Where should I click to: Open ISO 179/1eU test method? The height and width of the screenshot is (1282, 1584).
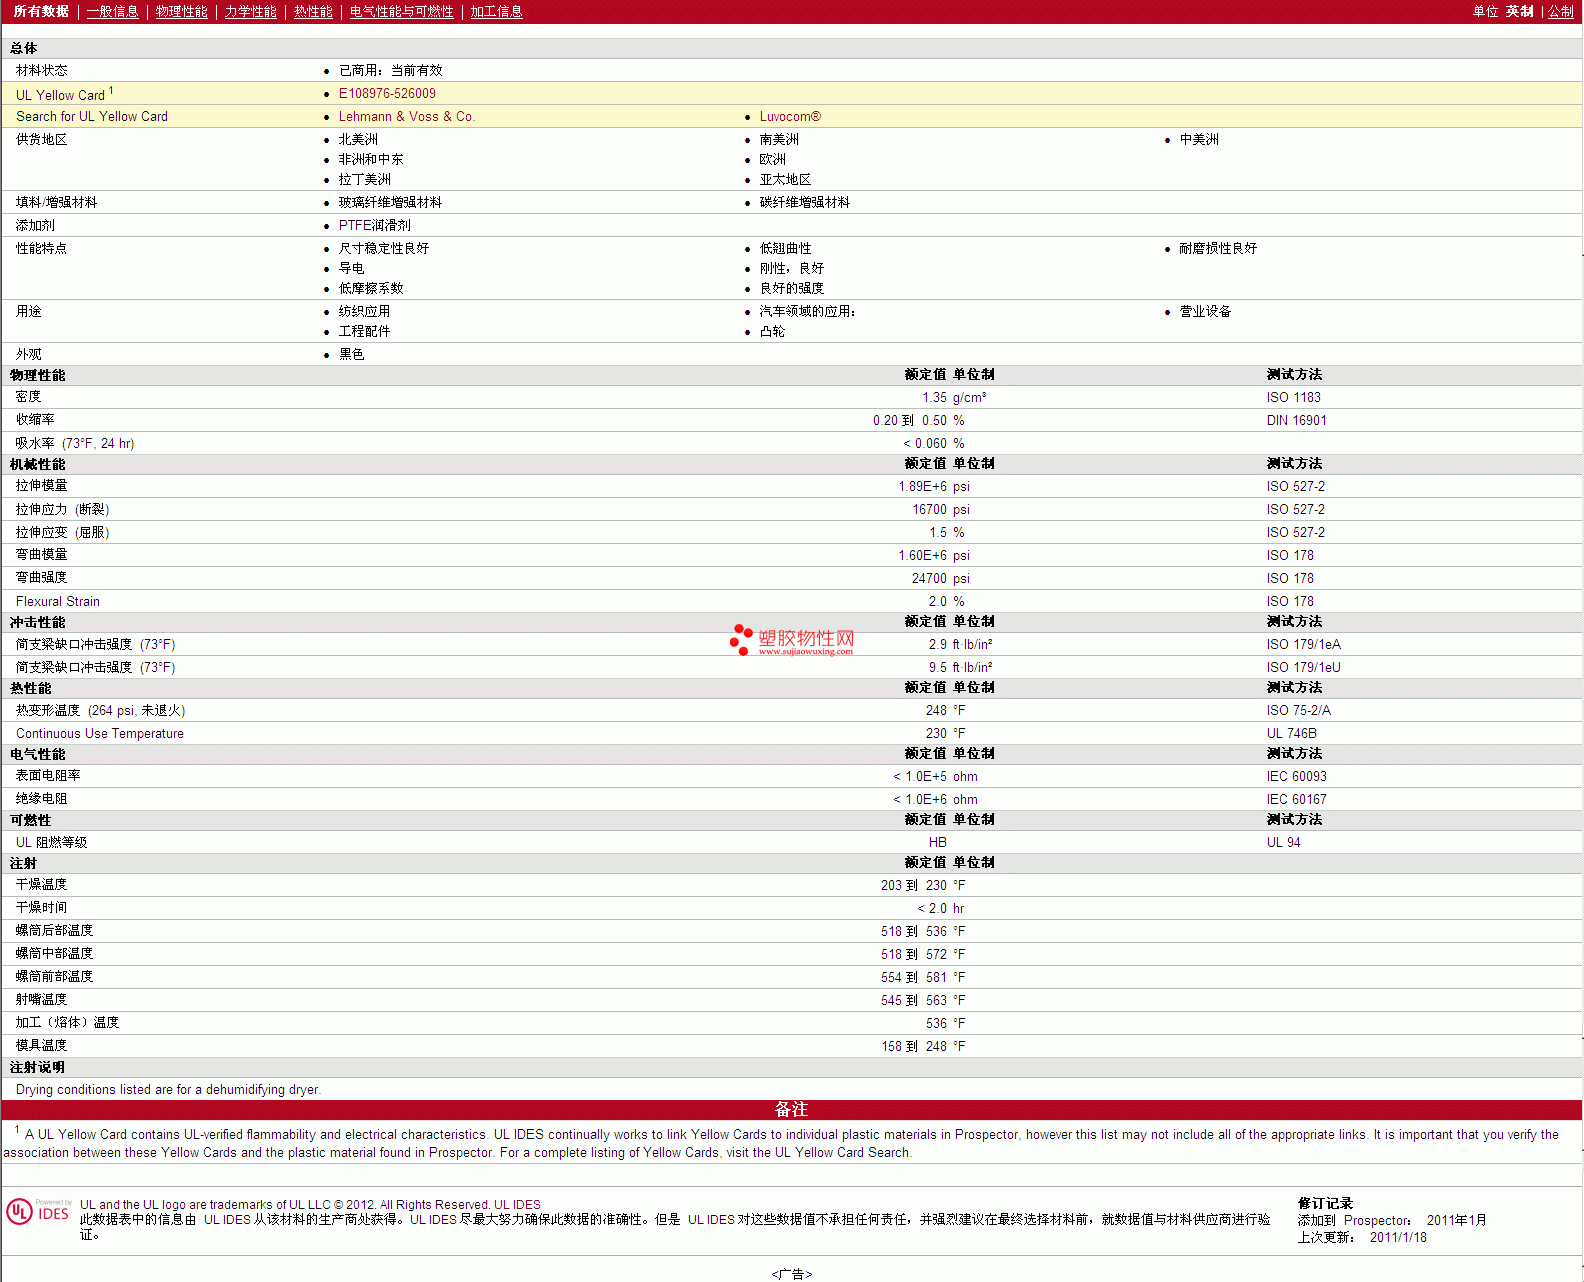point(1303,667)
